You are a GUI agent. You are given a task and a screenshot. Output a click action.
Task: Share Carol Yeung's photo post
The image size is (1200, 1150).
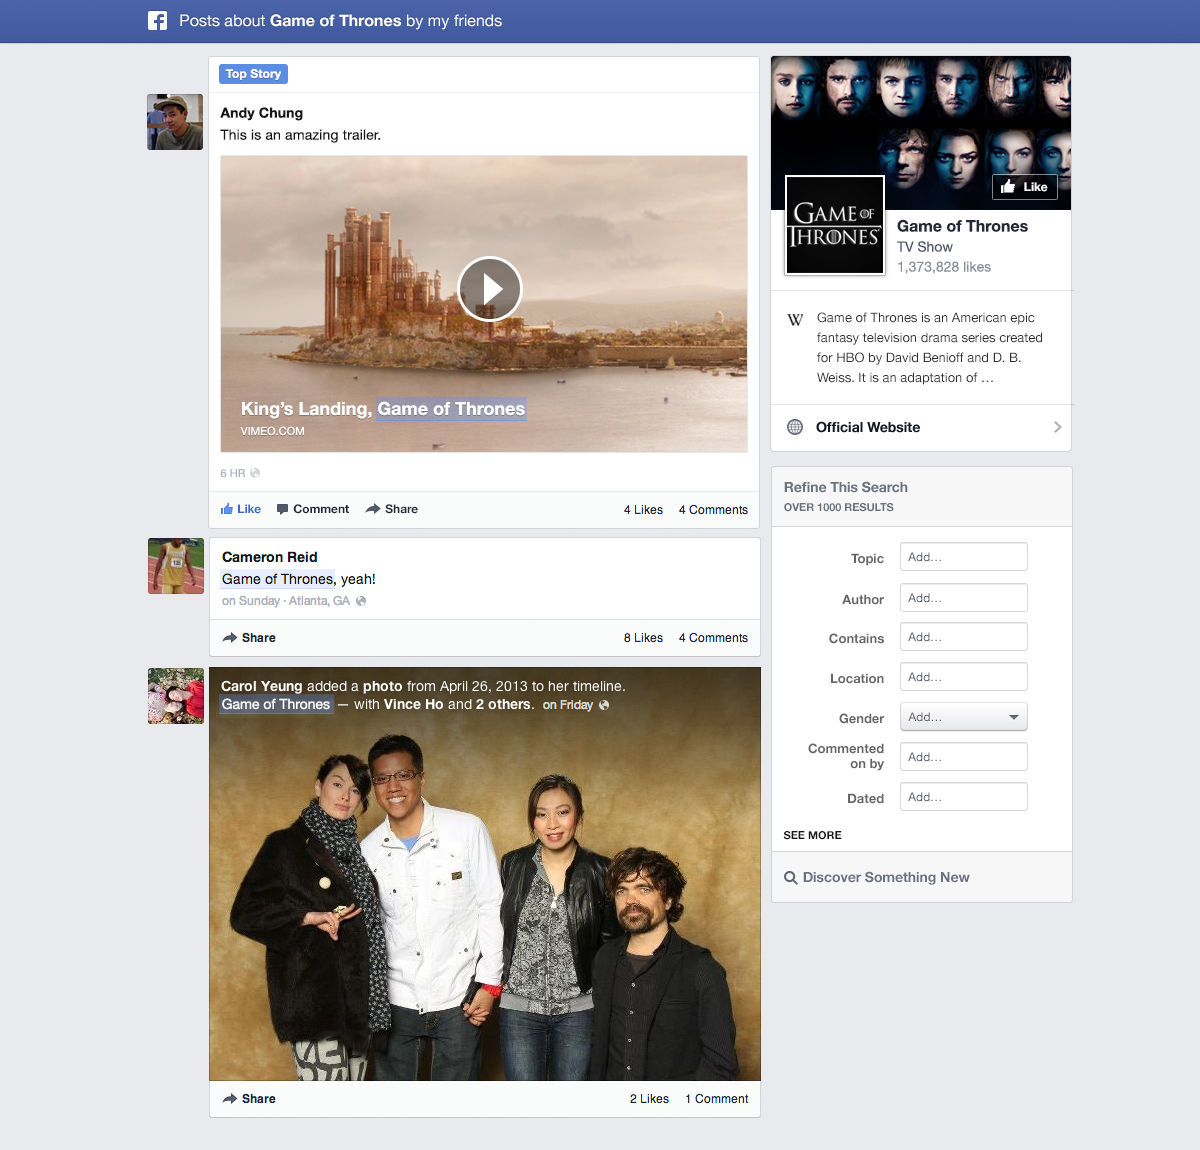point(249,1099)
